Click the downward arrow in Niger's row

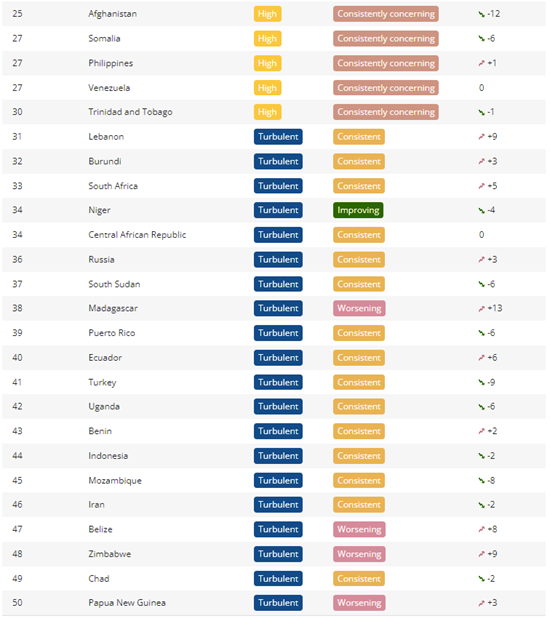pyautogui.click(x=481, y=210)
